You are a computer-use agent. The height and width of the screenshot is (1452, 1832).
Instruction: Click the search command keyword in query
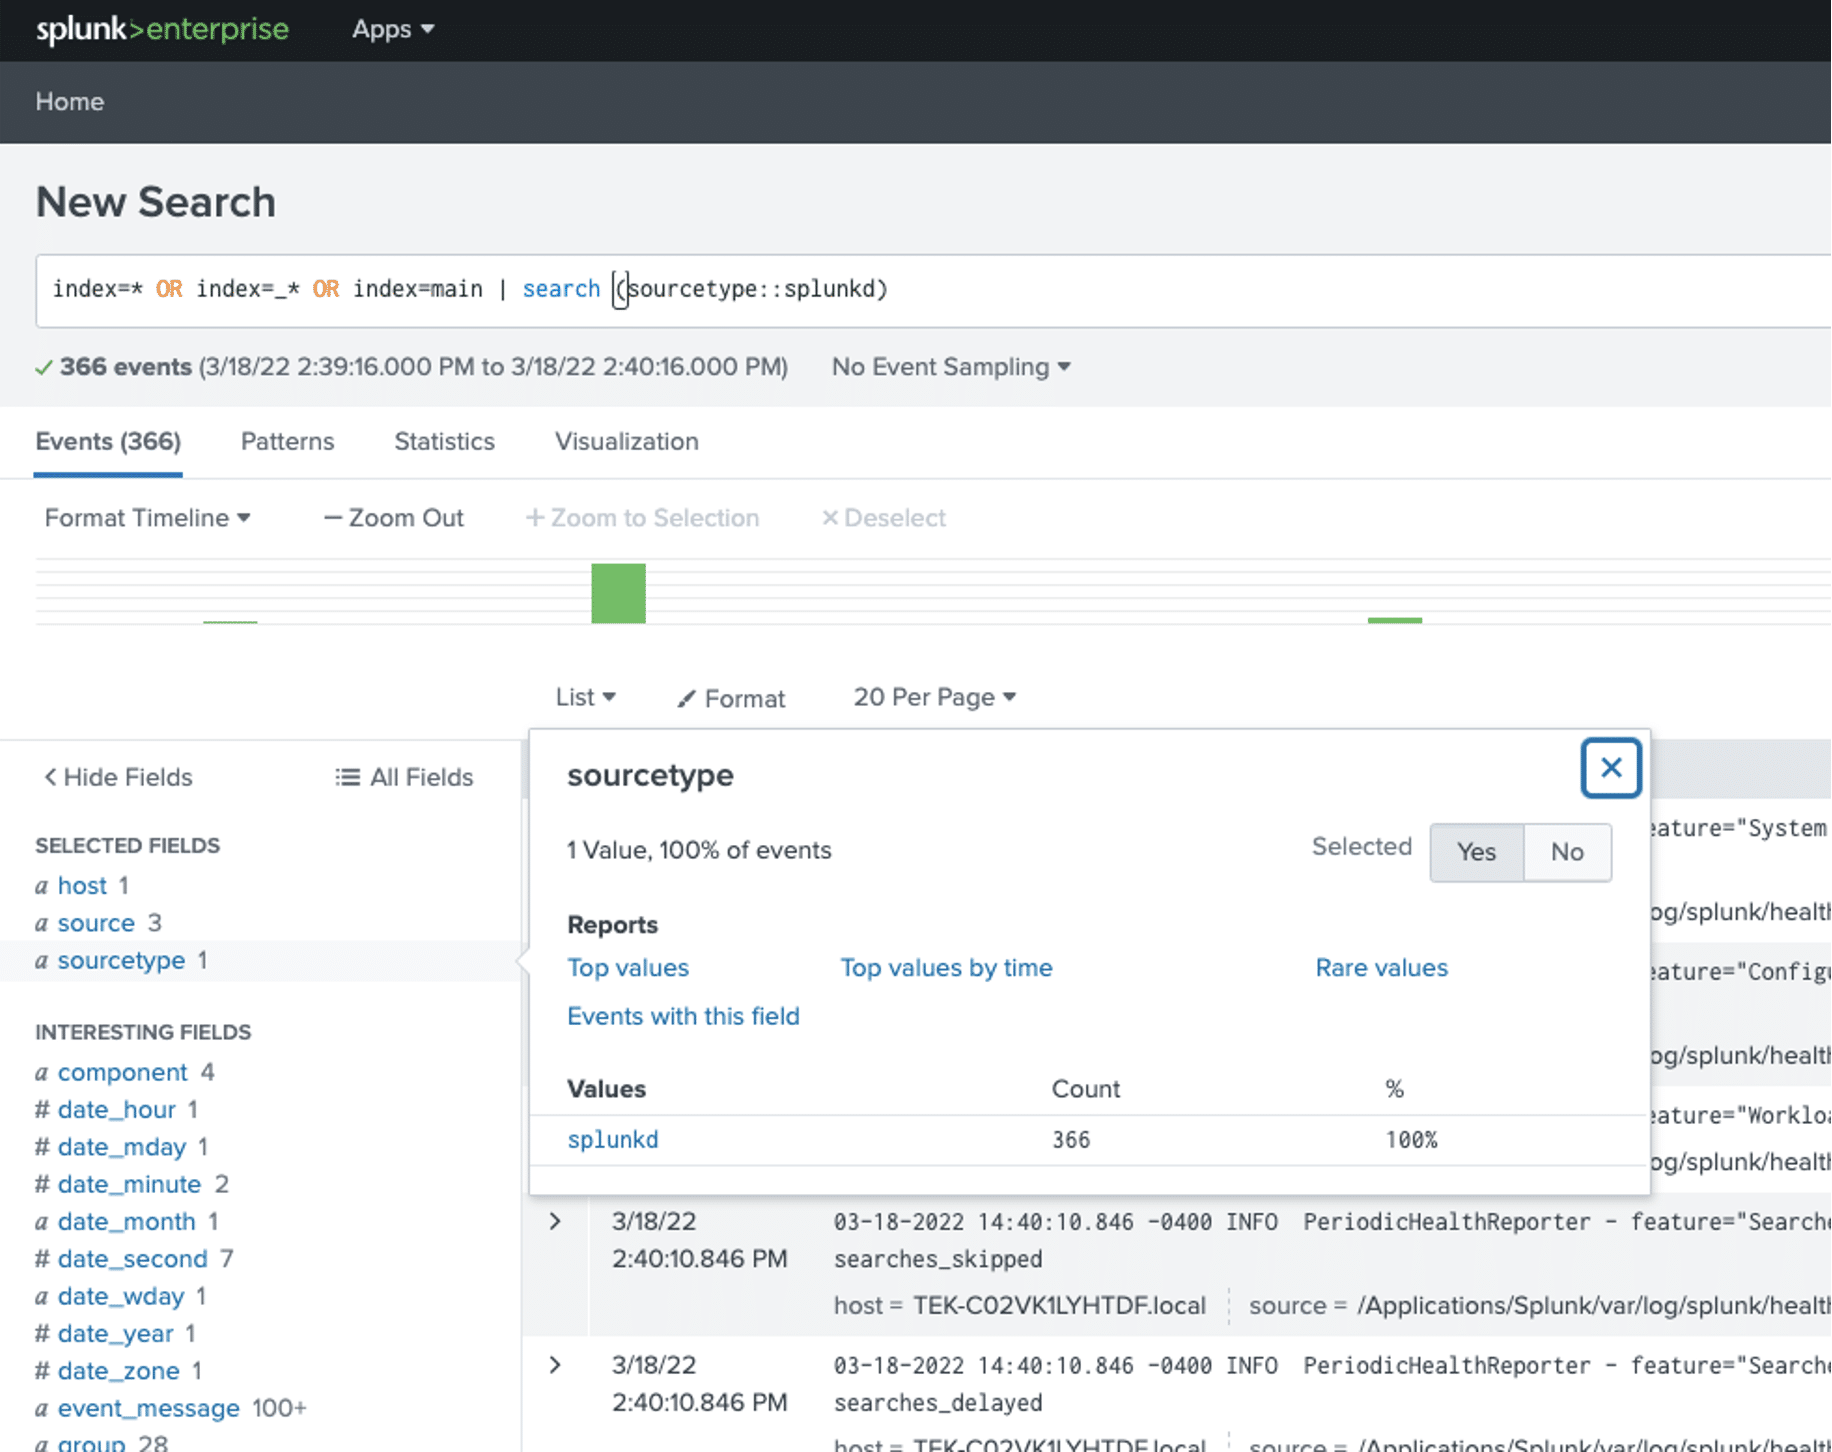tap(561, 289)
